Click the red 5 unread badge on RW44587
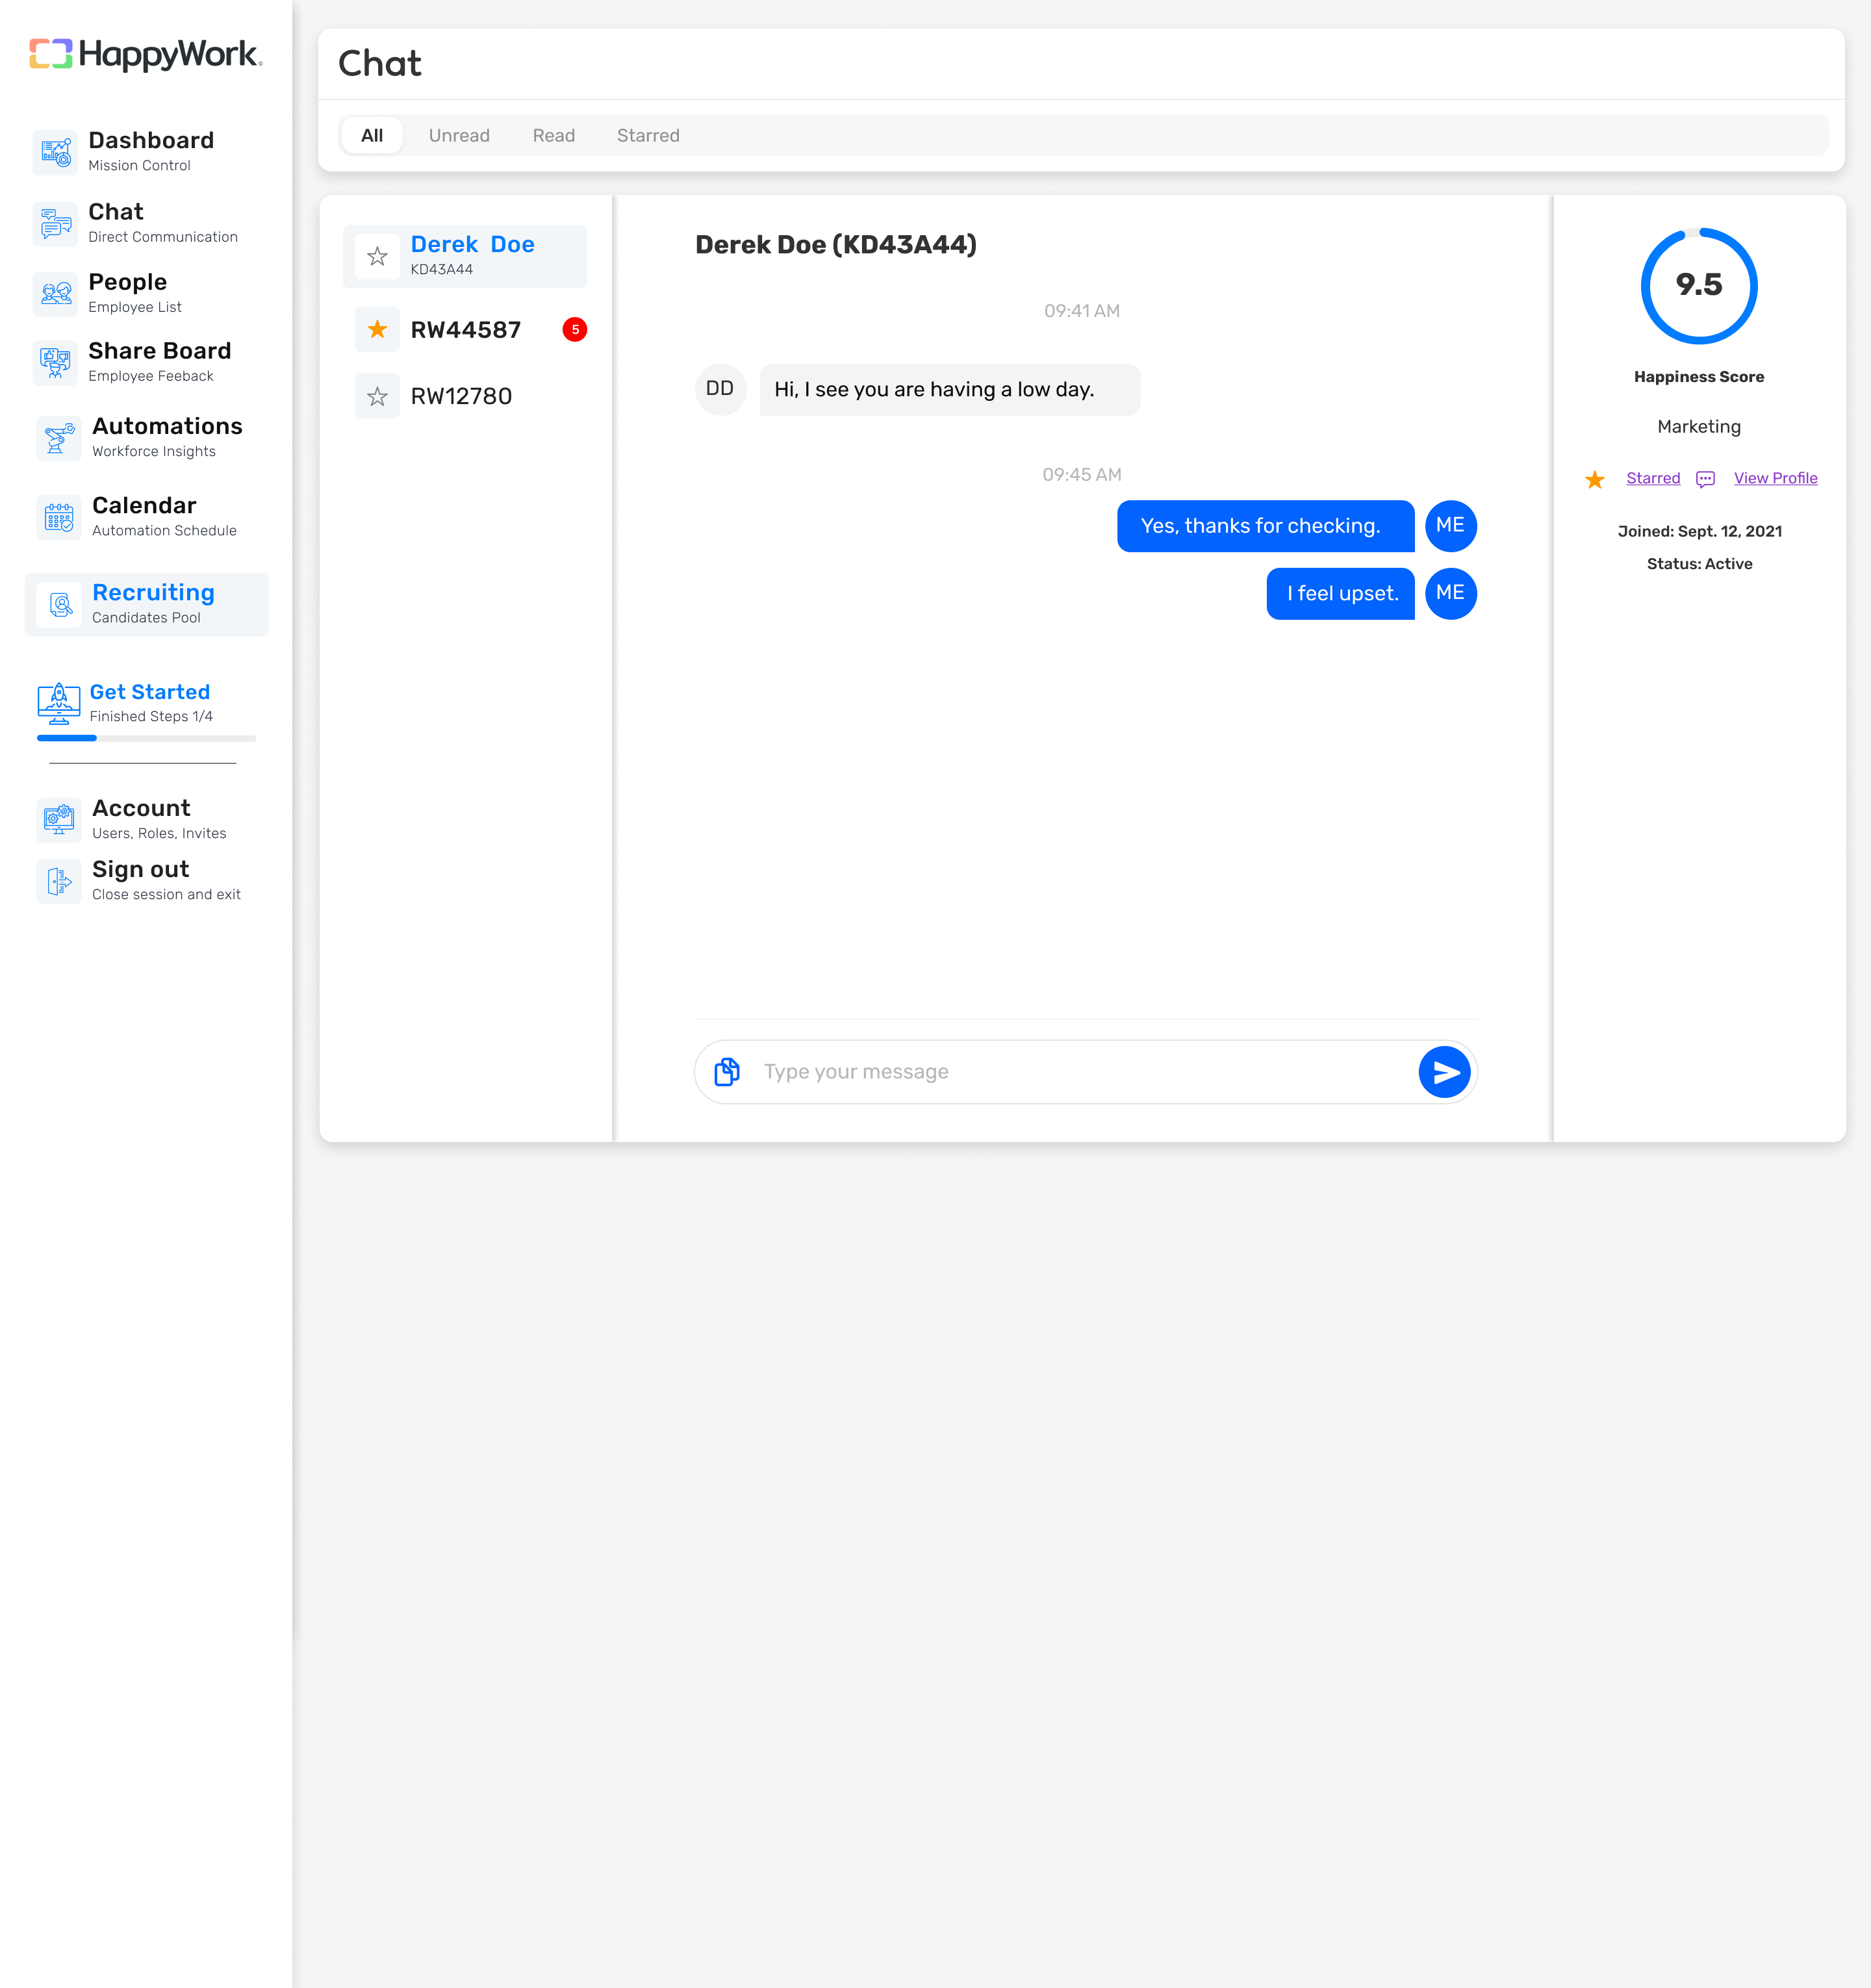Image resolution: width=1871 pixels, height=1988 pixels. [x=575, y=329]
